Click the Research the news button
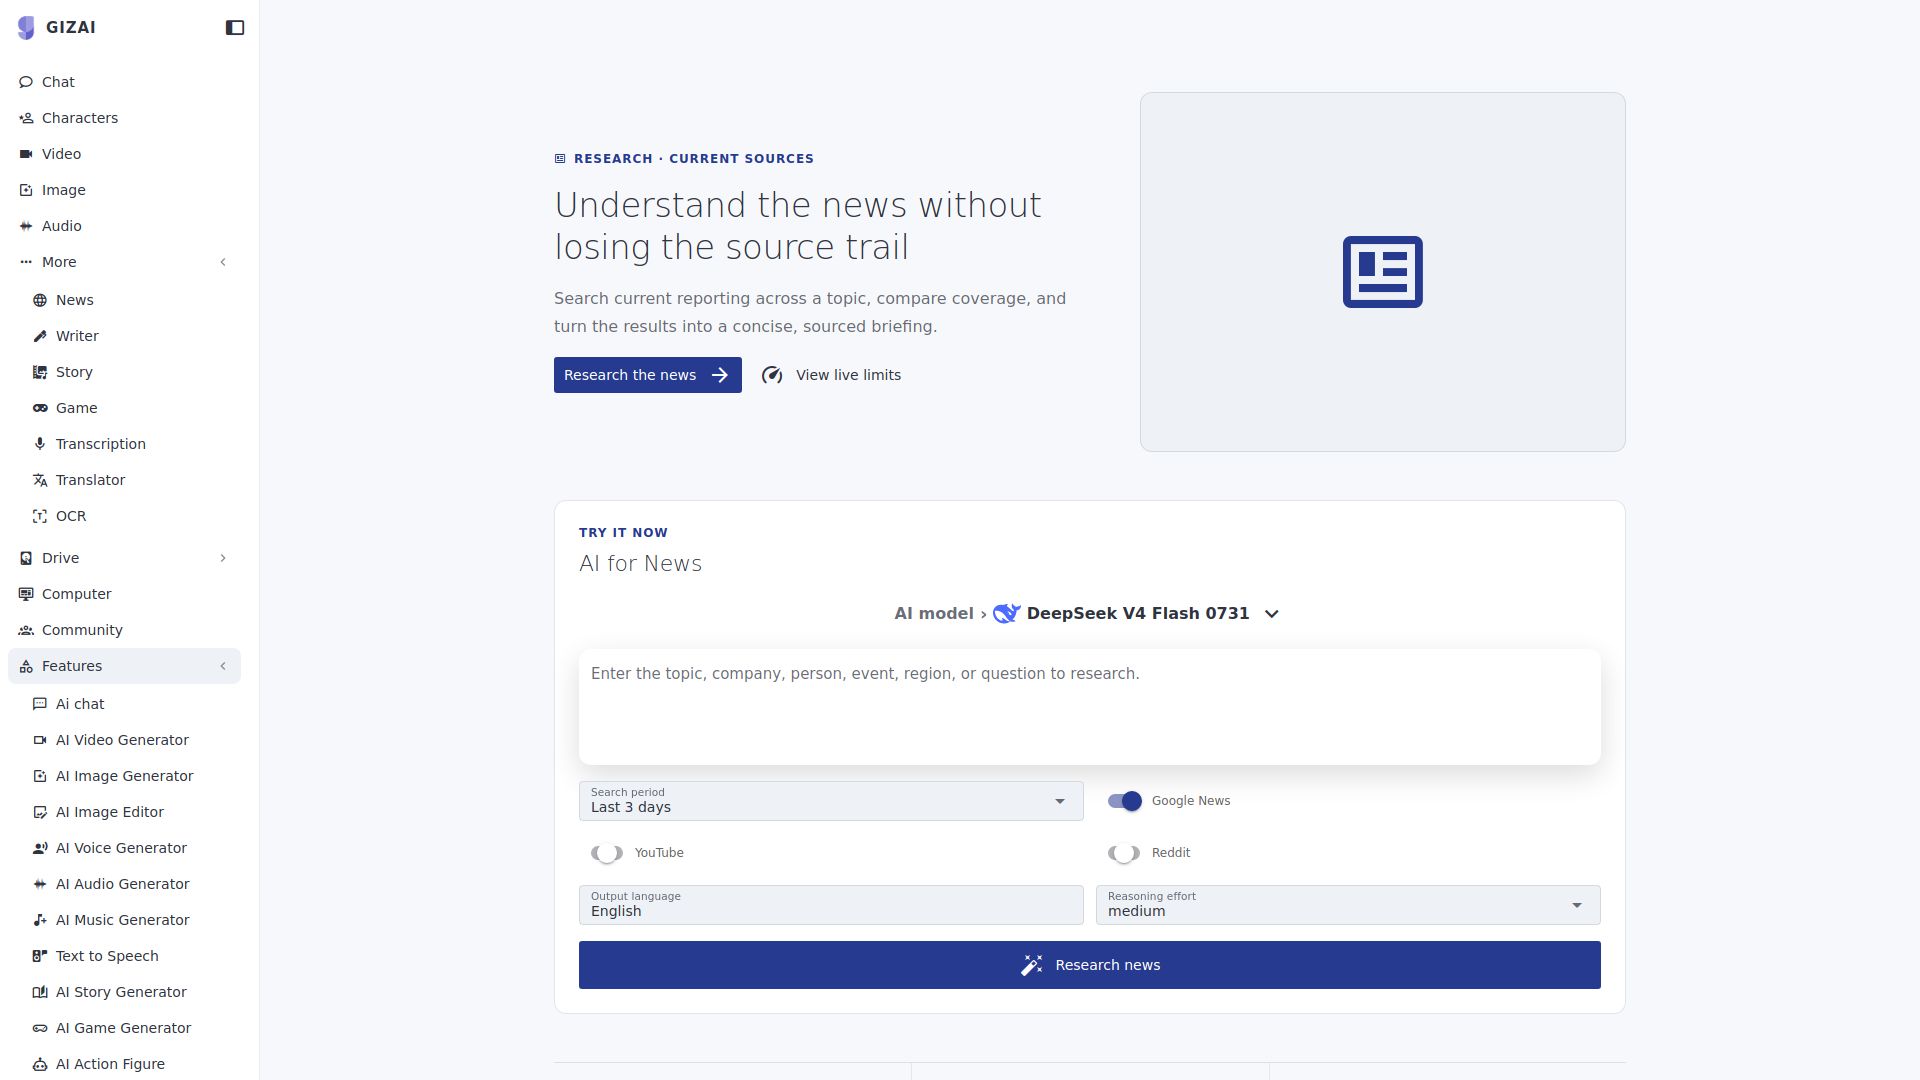 [x=648, y=375]
